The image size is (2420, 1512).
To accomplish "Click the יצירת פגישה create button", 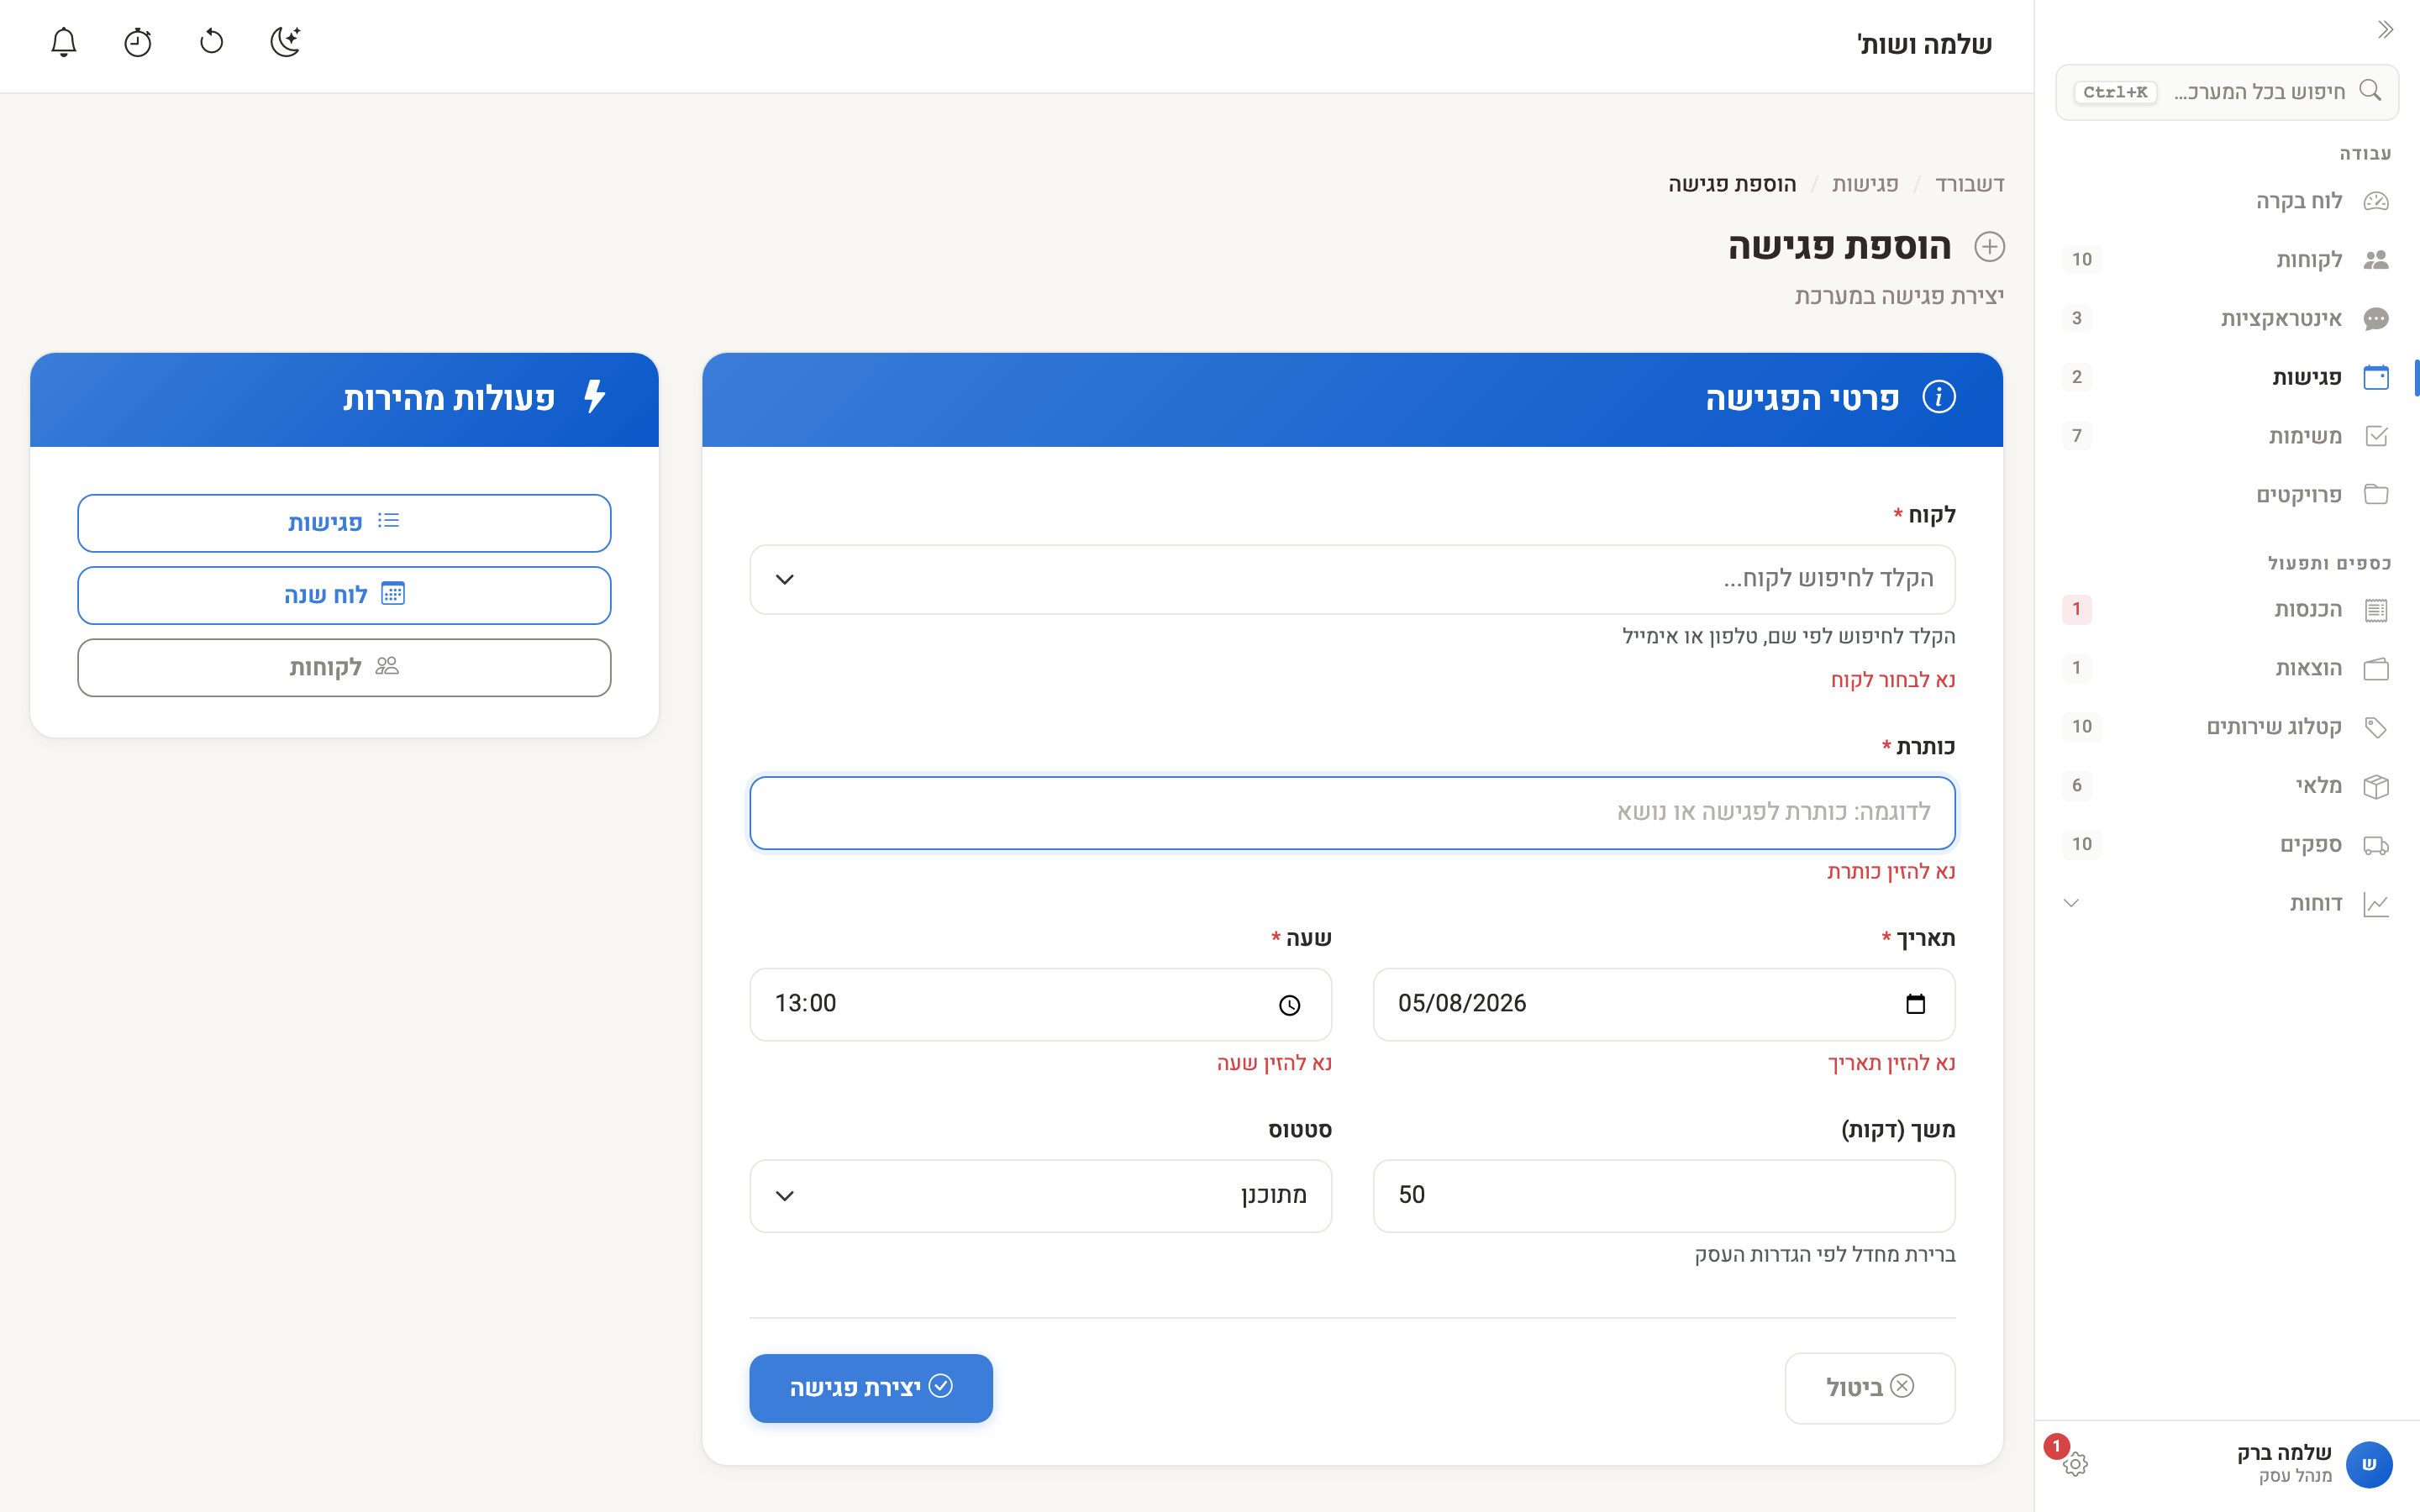I will pyautogui.click(x=871, y=1388).
